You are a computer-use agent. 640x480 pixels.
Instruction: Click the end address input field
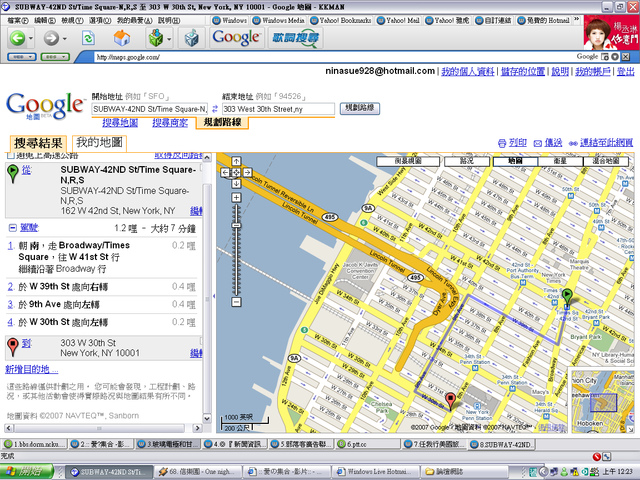coord(278,108)
